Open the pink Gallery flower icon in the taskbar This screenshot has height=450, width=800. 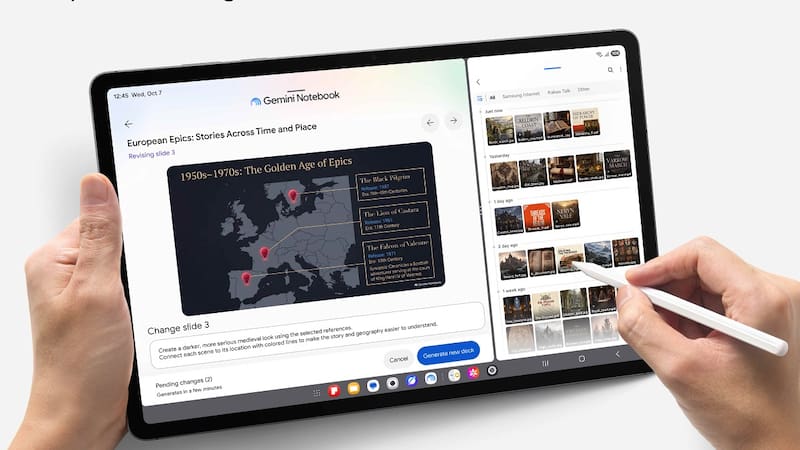pos(473,373)
